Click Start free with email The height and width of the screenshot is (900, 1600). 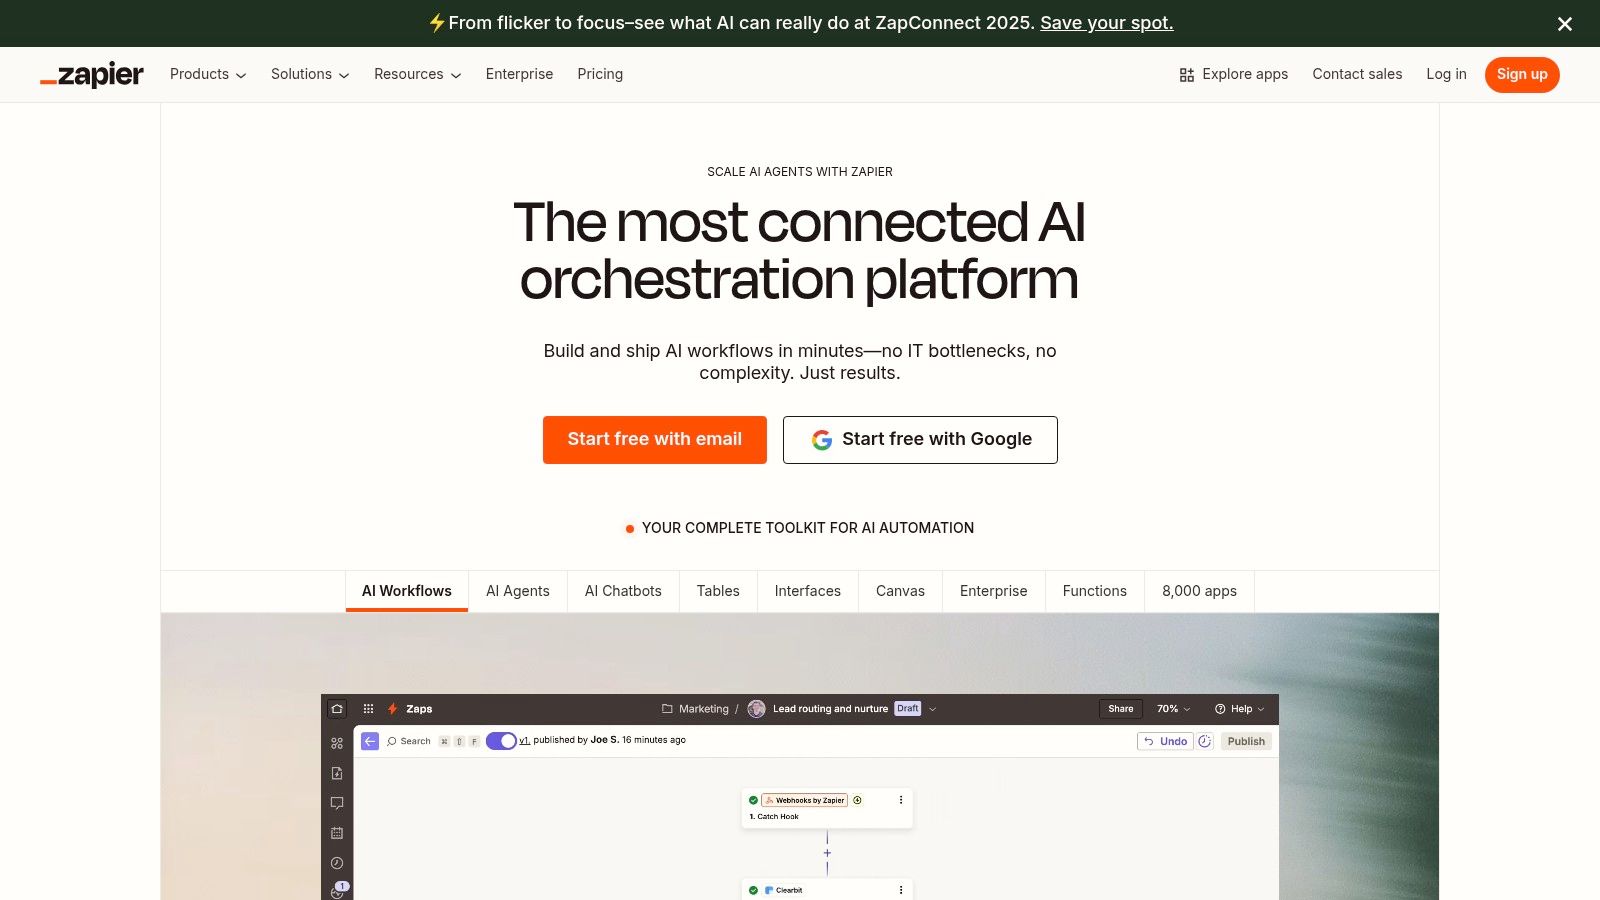[655, 440]
